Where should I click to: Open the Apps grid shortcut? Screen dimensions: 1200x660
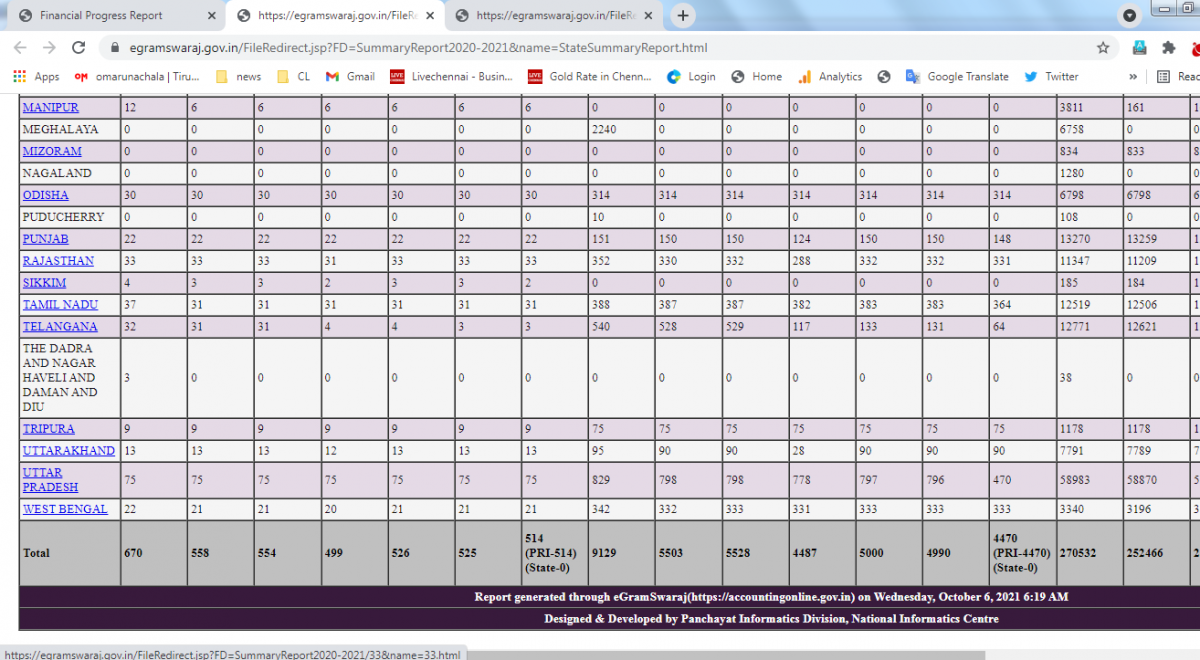point(36,77)
